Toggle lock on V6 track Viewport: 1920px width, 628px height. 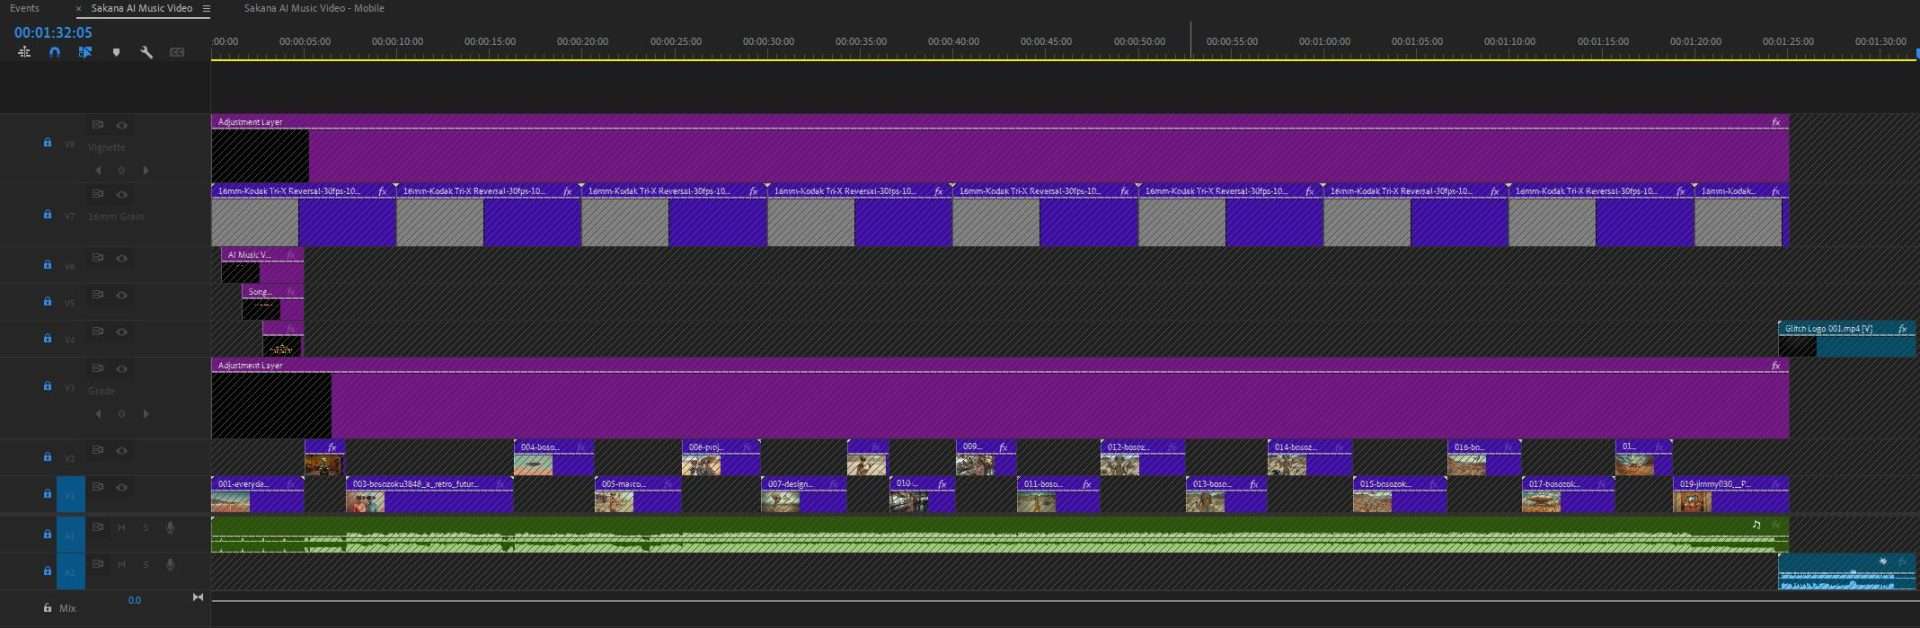47,264
